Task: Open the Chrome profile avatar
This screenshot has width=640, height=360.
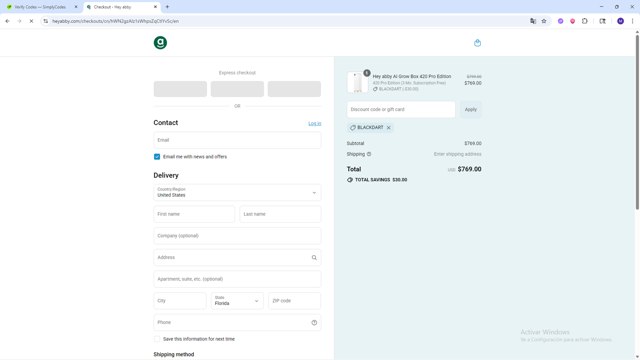Action: 620,21
